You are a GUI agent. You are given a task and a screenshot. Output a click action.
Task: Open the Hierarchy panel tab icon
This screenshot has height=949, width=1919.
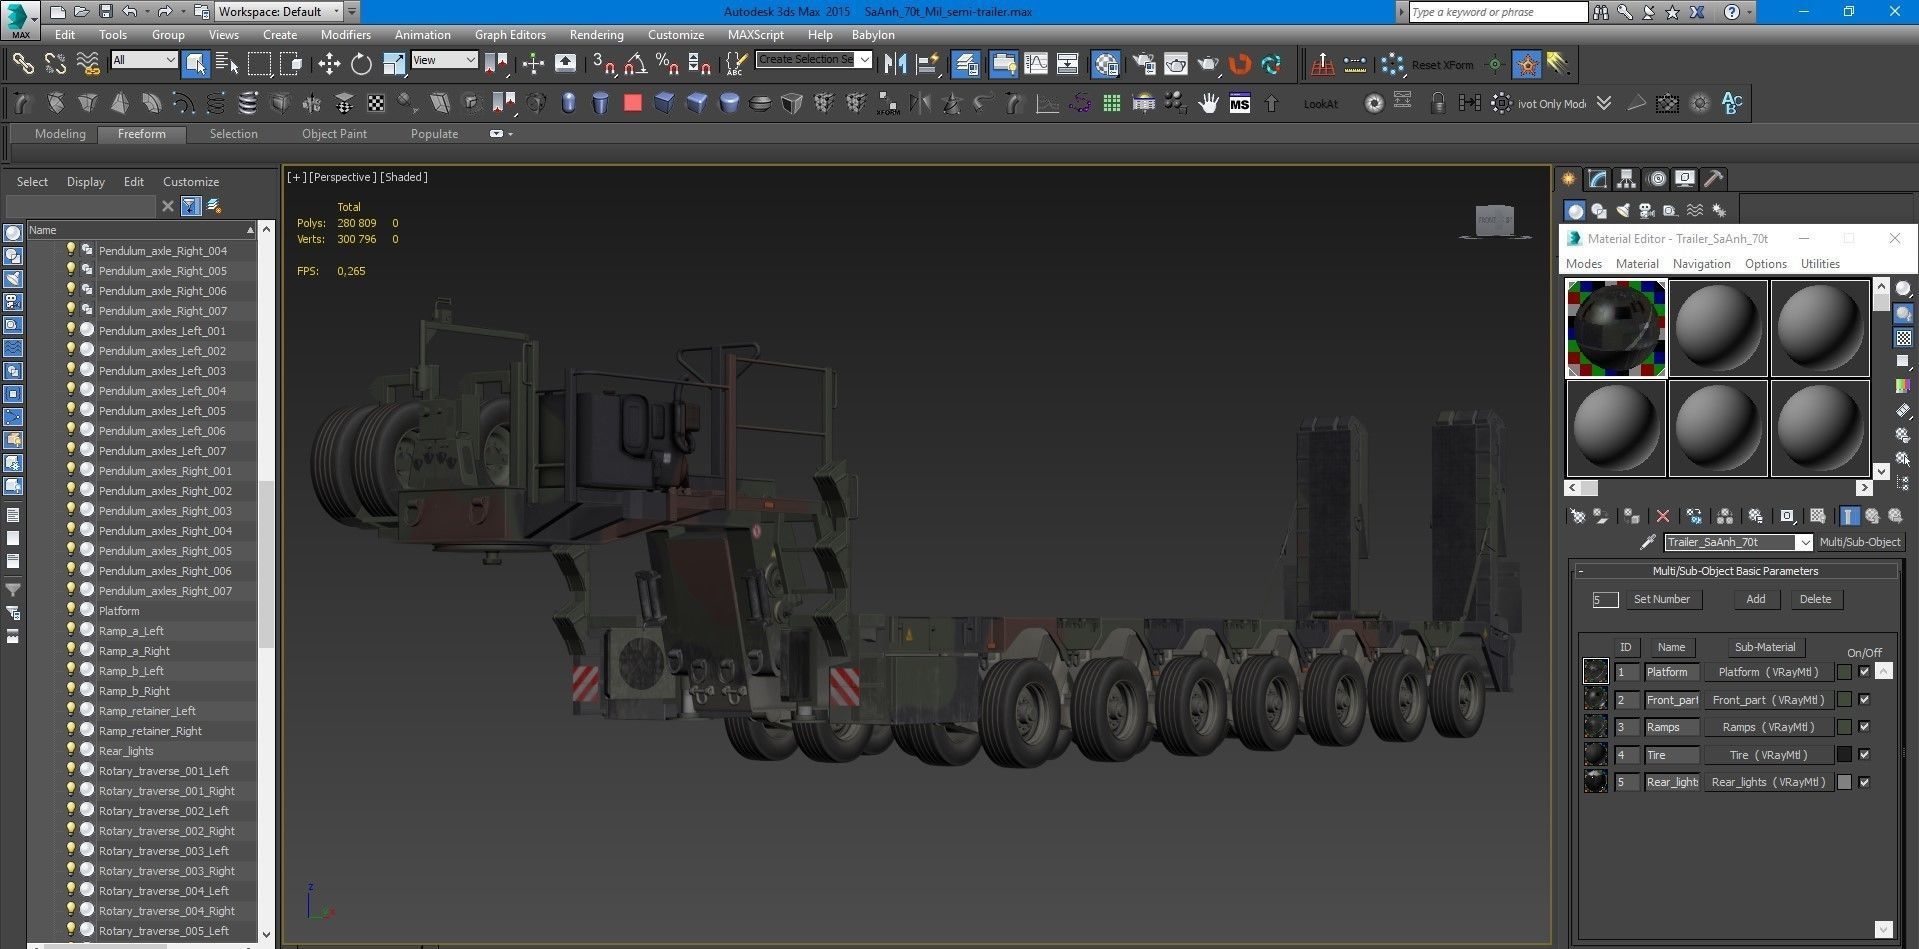1627,179
